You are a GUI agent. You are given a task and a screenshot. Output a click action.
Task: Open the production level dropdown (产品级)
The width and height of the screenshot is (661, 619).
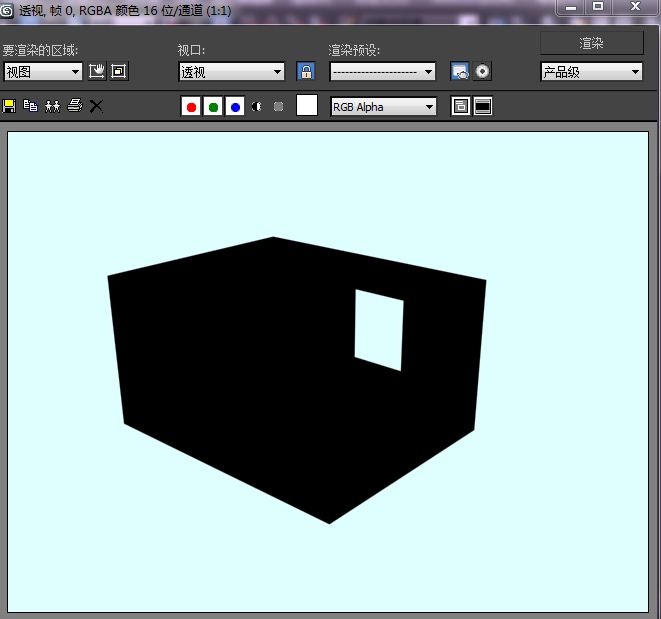pyautogui.click(x=591, y=72)
